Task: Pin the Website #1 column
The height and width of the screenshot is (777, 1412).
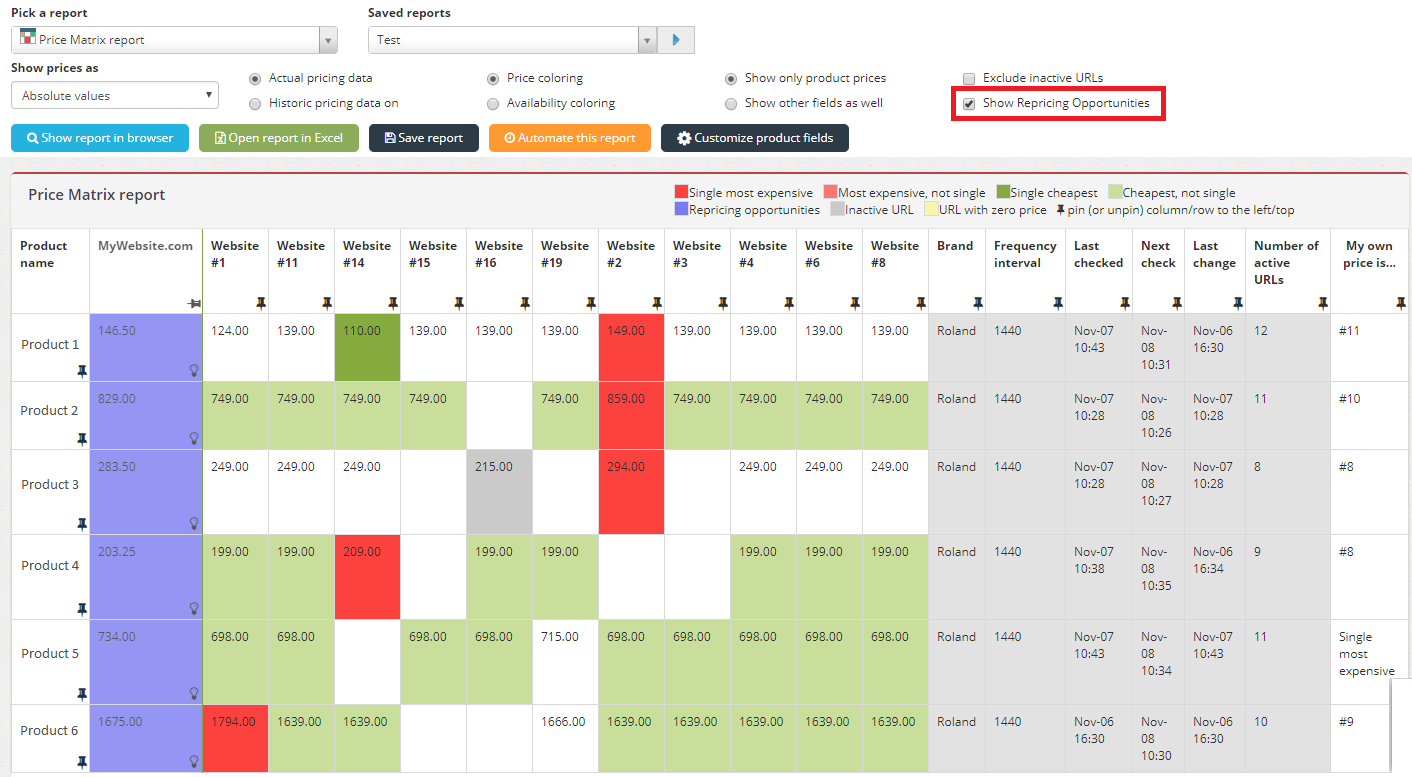Action: [261, 302]
